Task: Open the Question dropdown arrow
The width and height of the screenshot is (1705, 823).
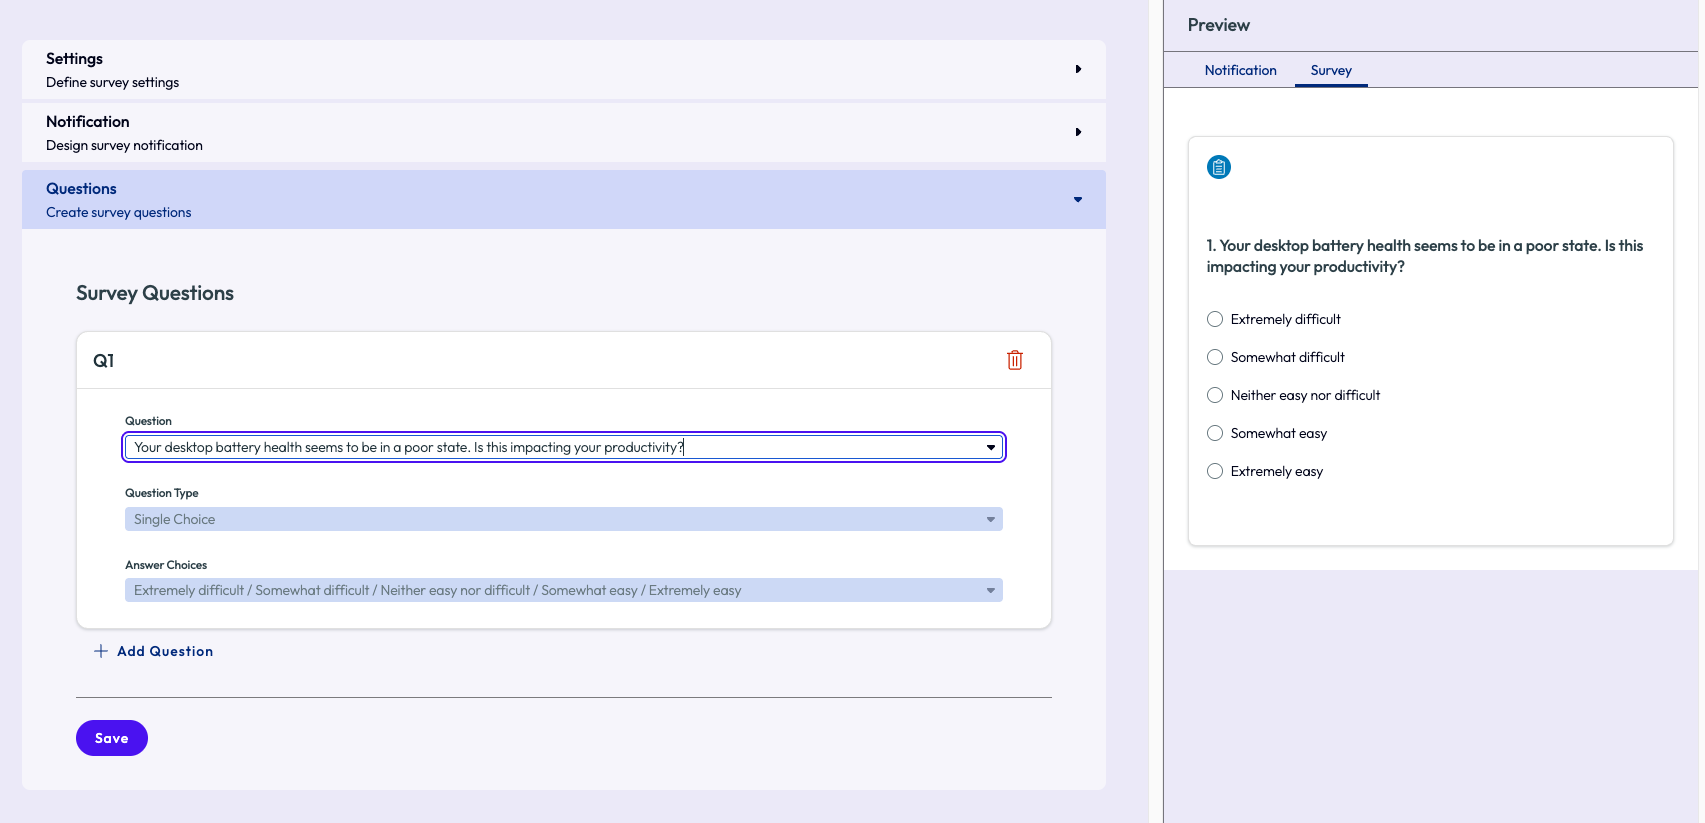Action: pyautogui.click(x=991, y=447)
